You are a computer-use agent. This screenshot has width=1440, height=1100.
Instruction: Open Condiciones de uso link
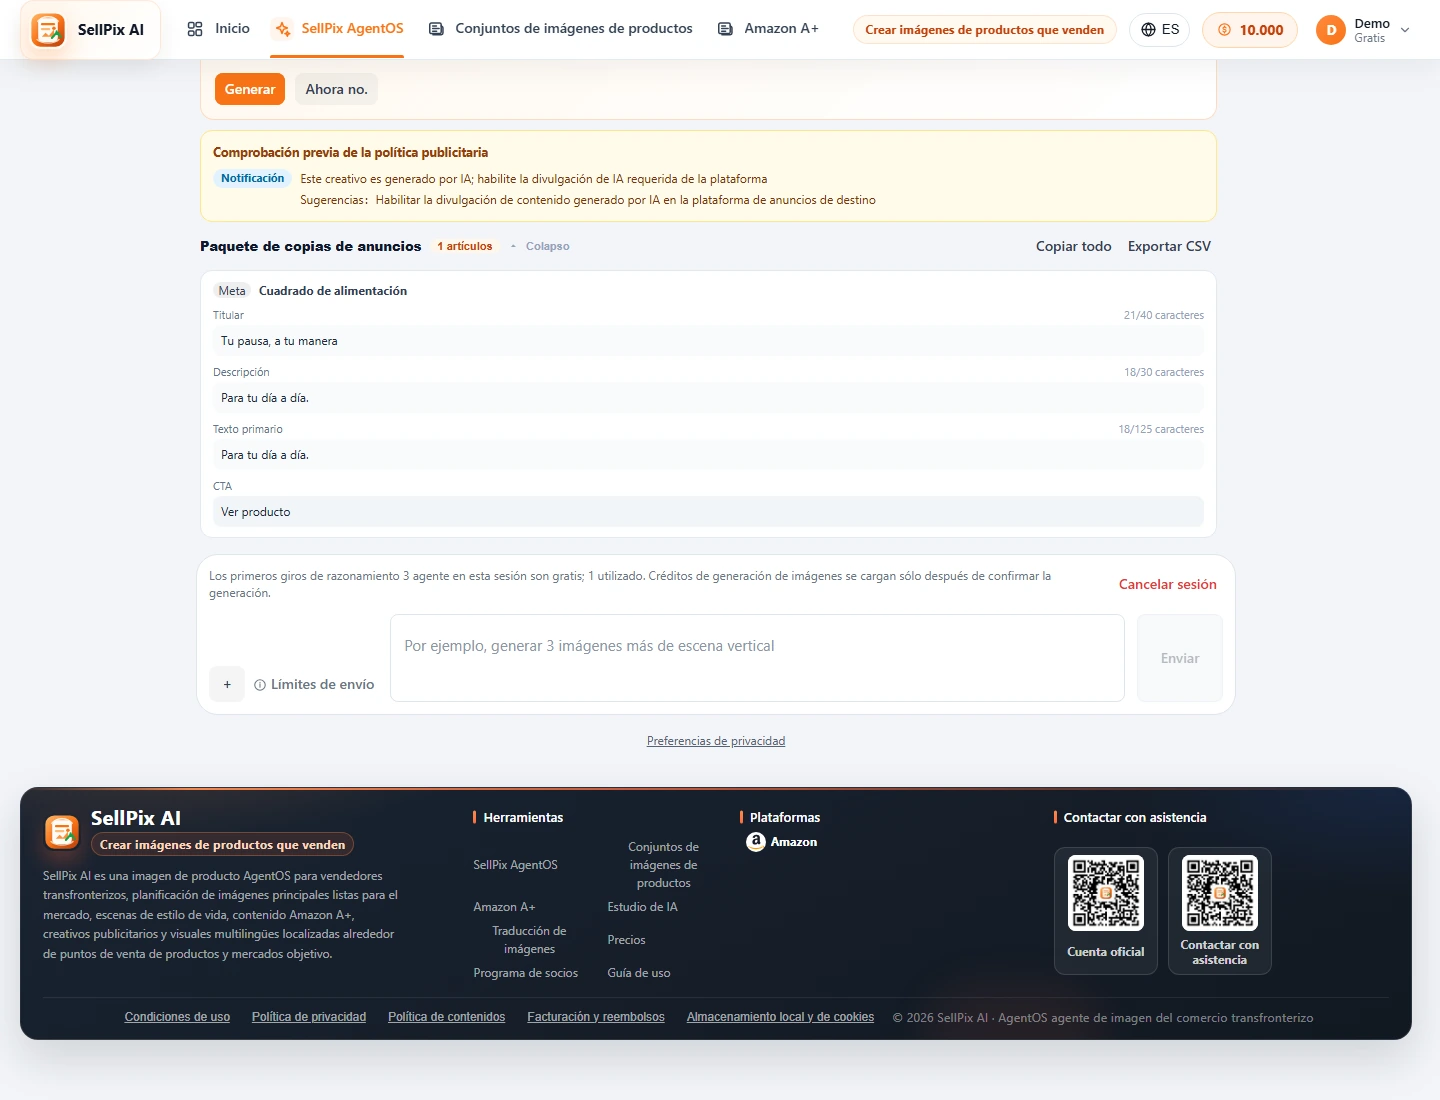tap(177, 1017)
